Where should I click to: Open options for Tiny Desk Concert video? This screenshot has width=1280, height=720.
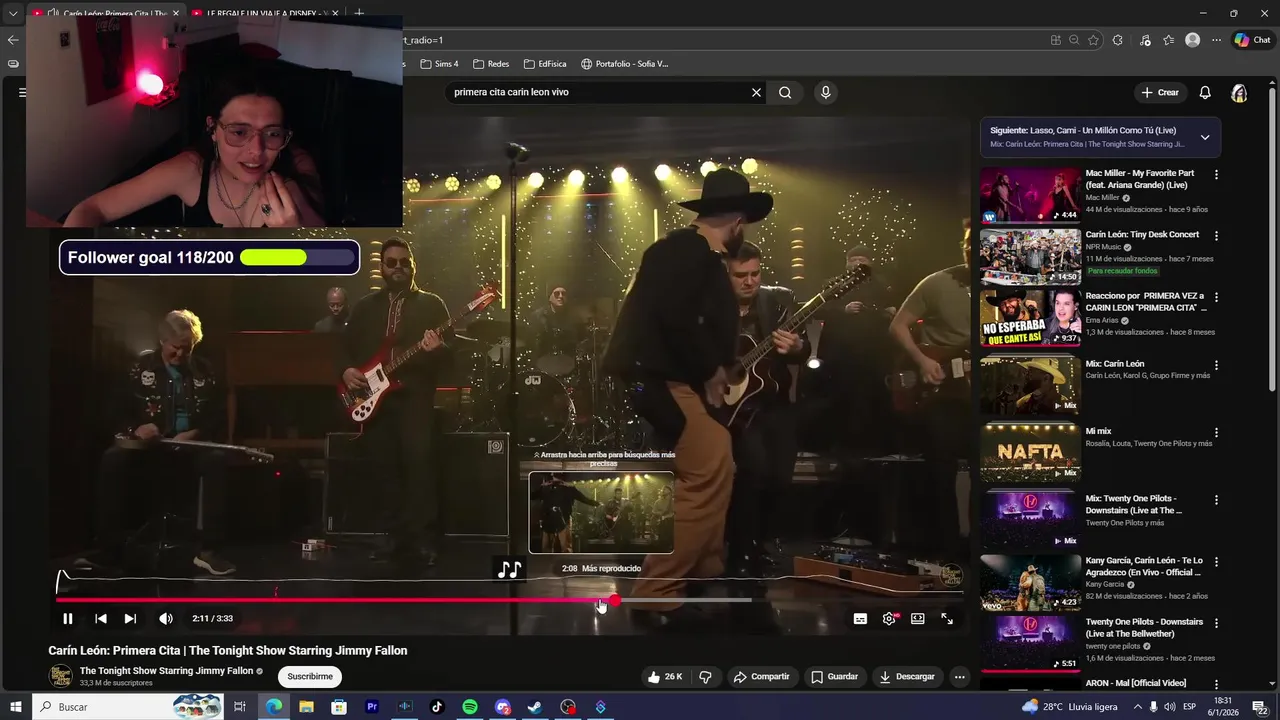(1216, 236)
